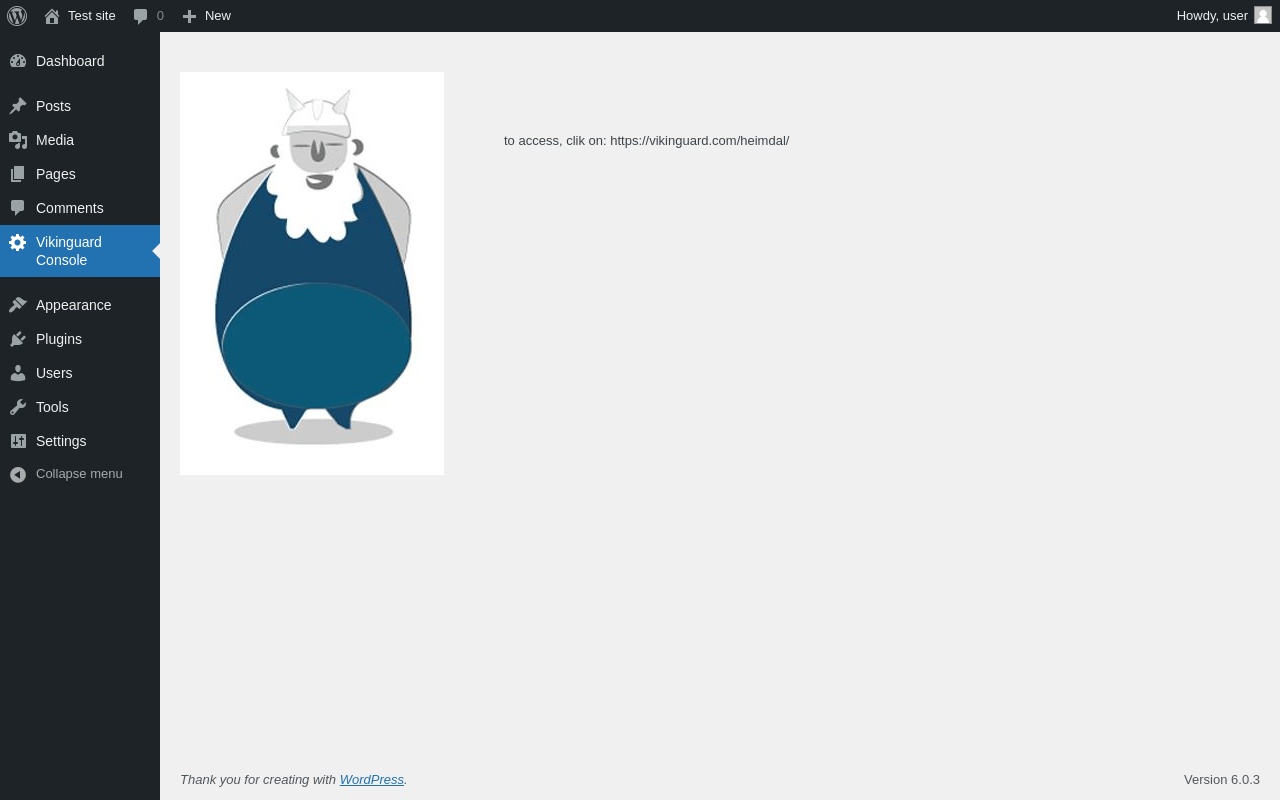Select Comments label in the sidebar
Image resolution: width=1280 pixels, height=800 pixels.
(x=70, y=208)
